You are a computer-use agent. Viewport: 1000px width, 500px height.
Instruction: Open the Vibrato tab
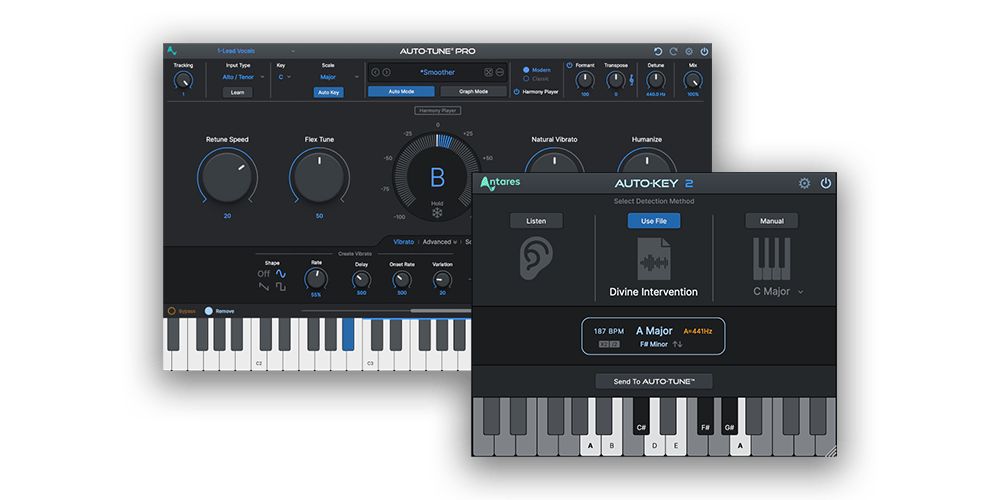point(403,242)
